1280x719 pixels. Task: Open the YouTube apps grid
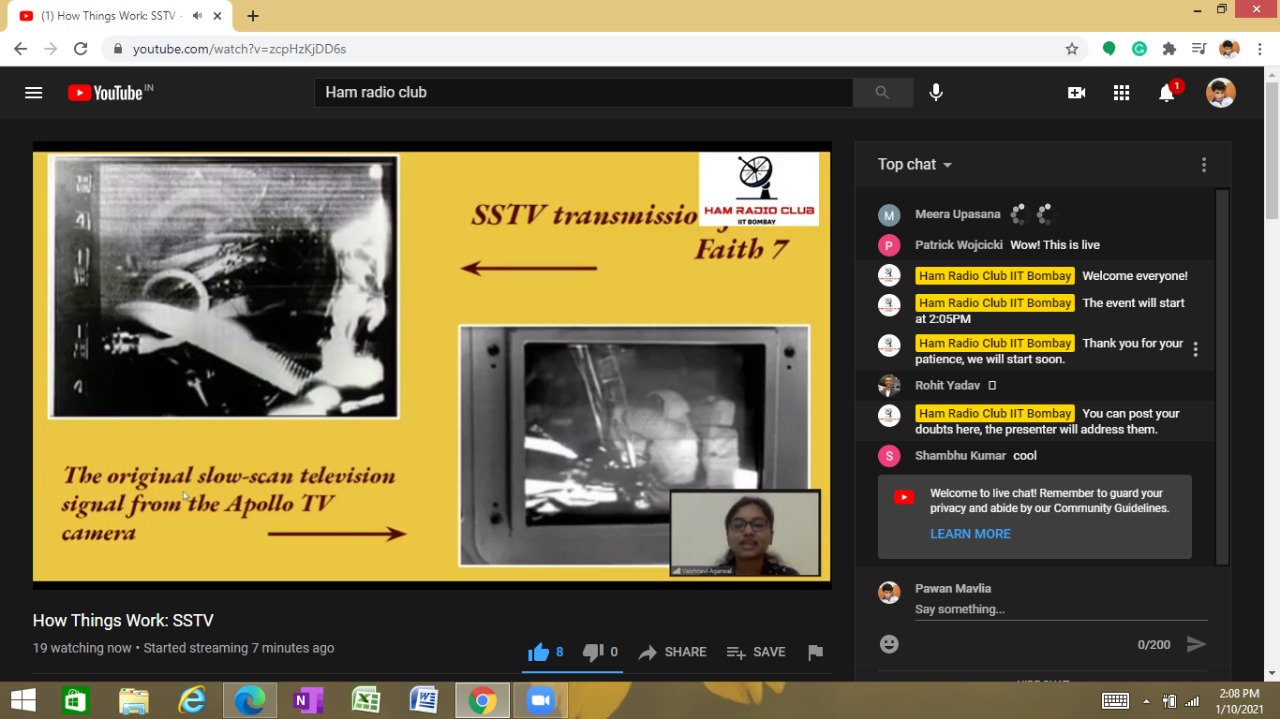coord(1121,93)
